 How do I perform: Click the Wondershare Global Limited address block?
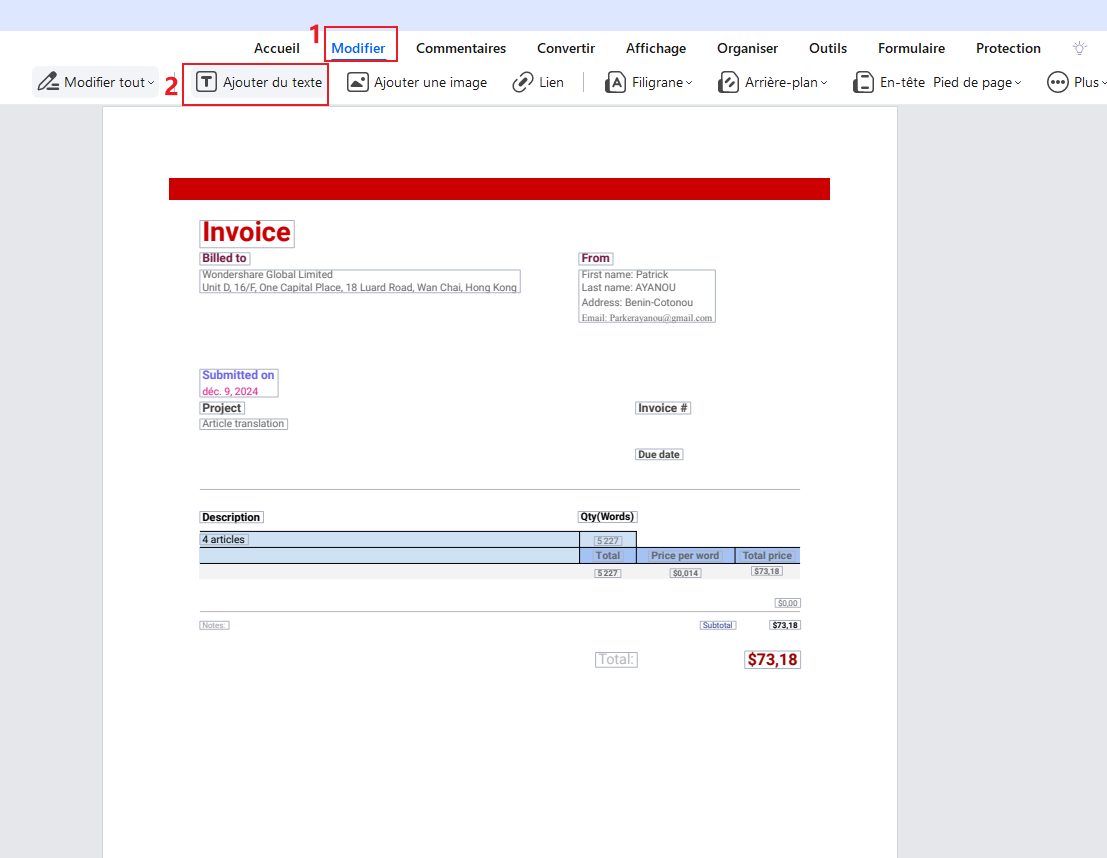(359, 281)
